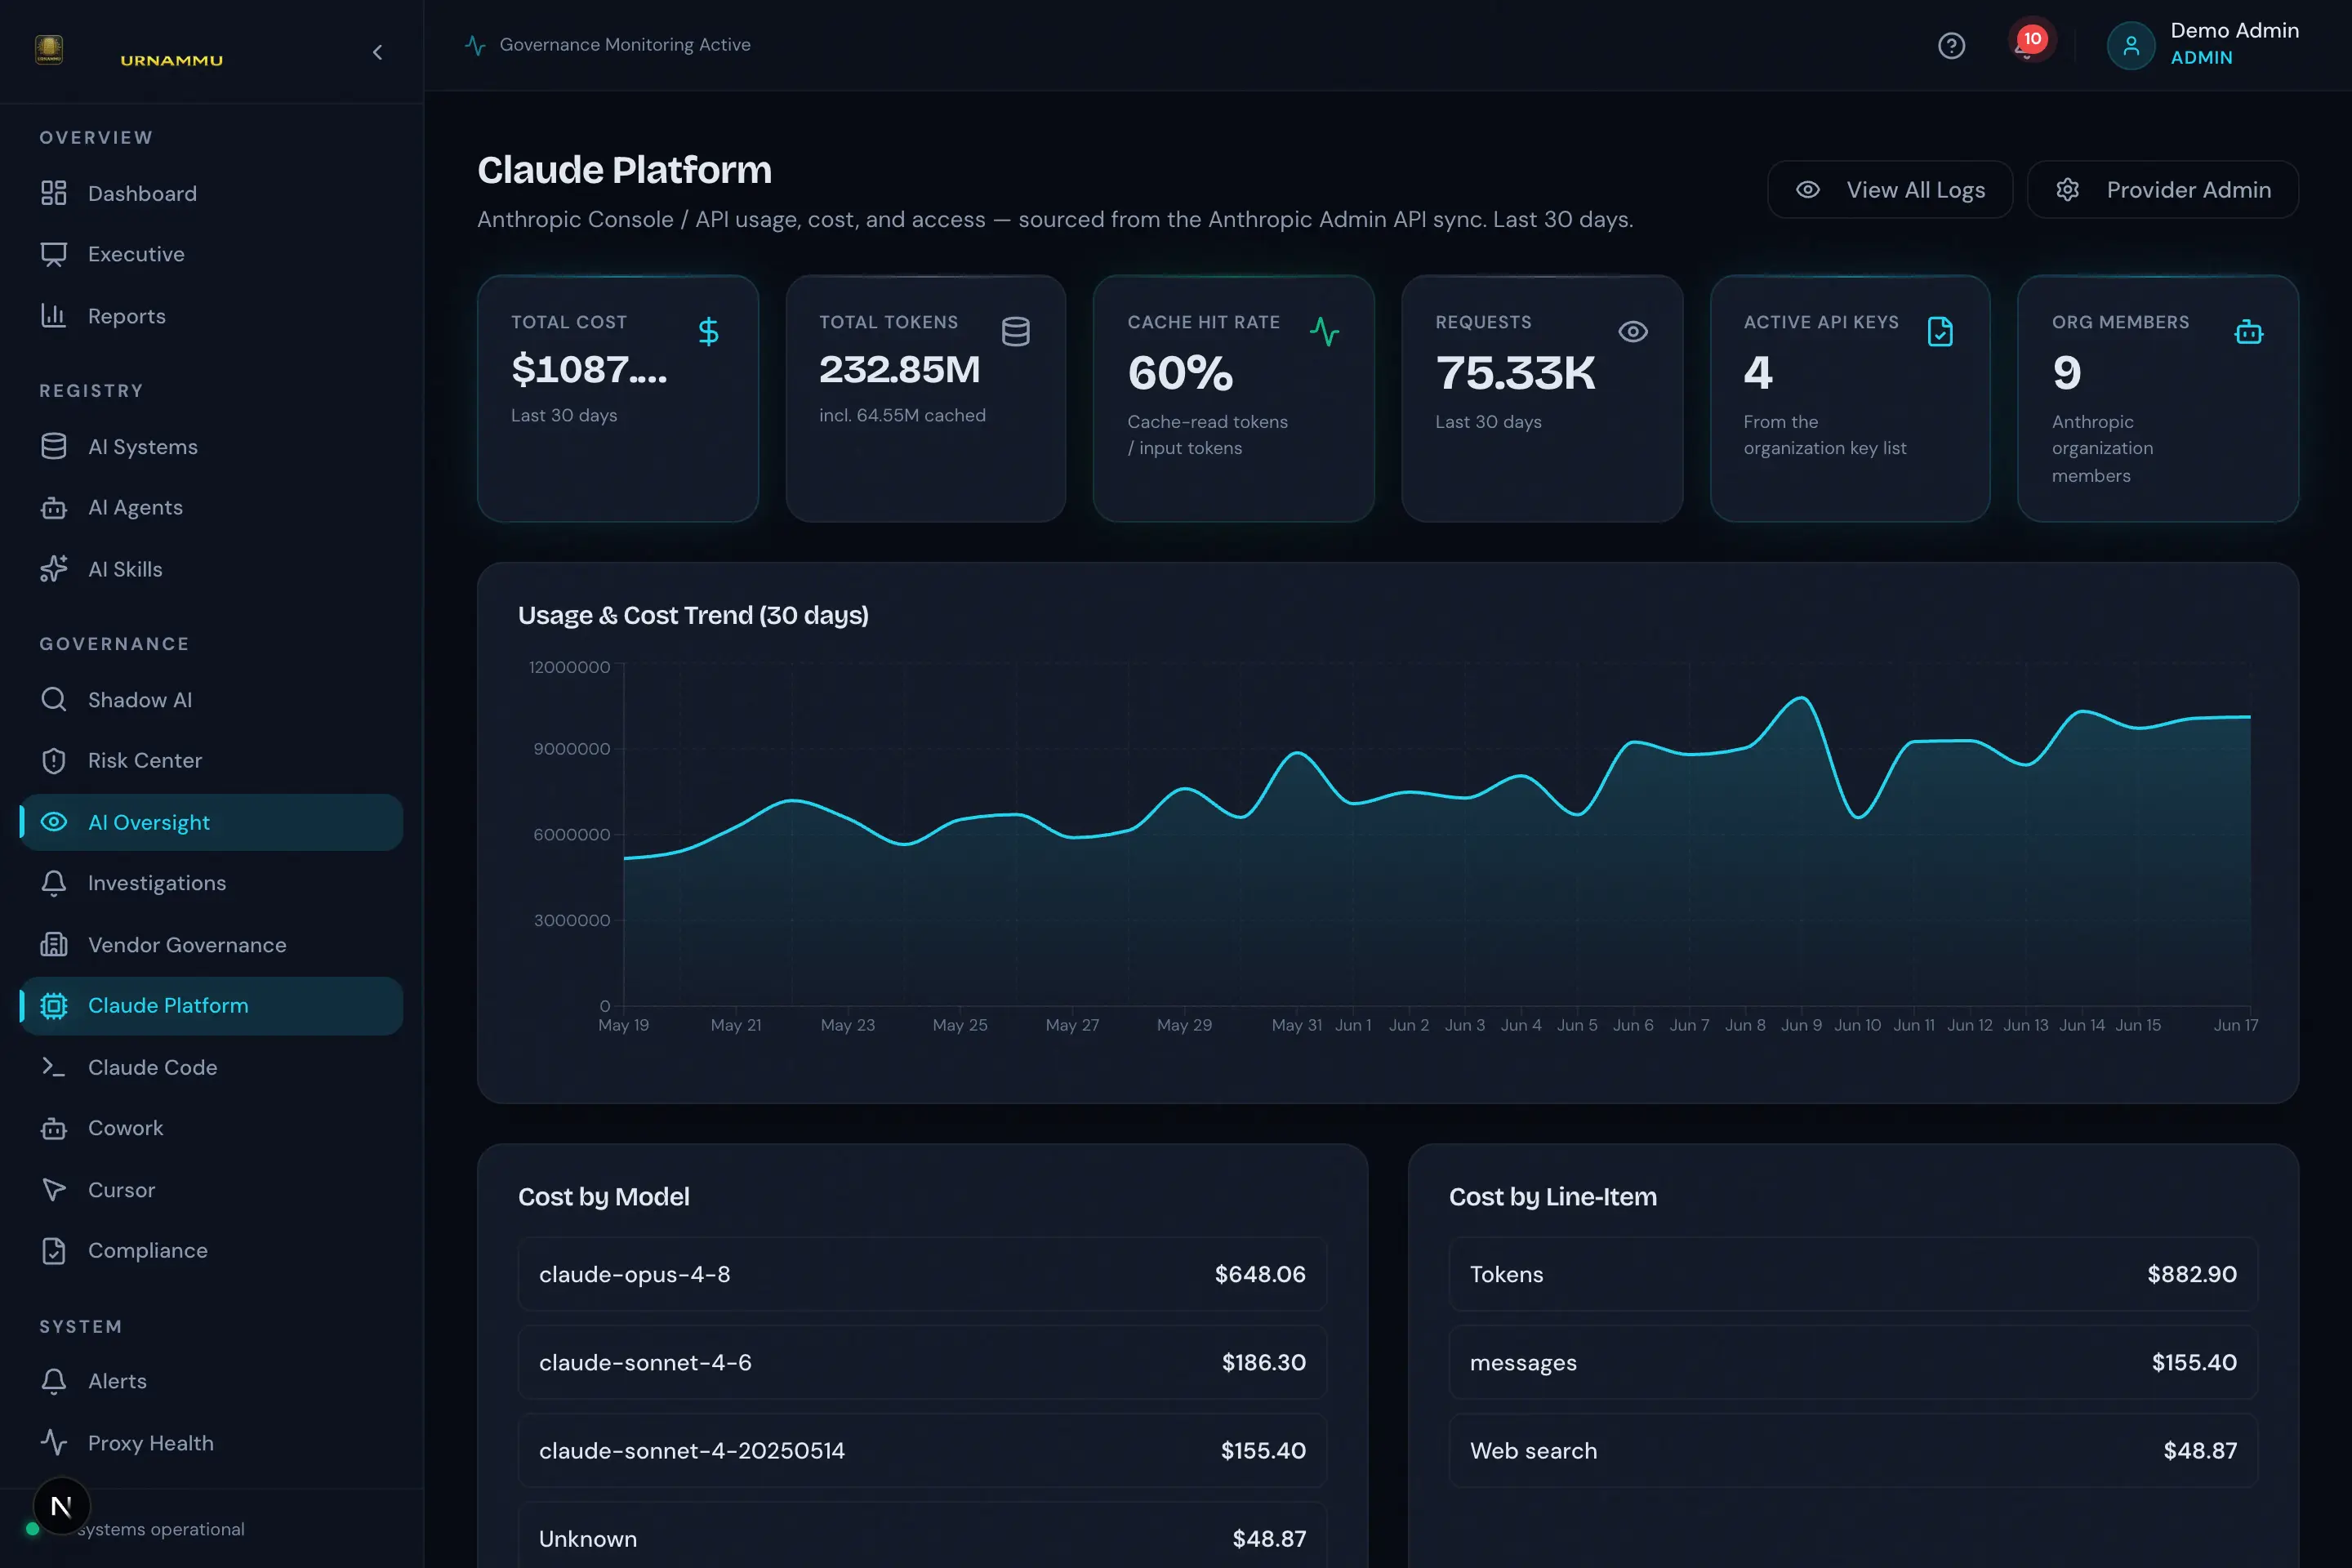Click the Total Tokens database icon
This screenshot has width=2352, height=1568.
pyautogui.click(x=1016, y=331)
